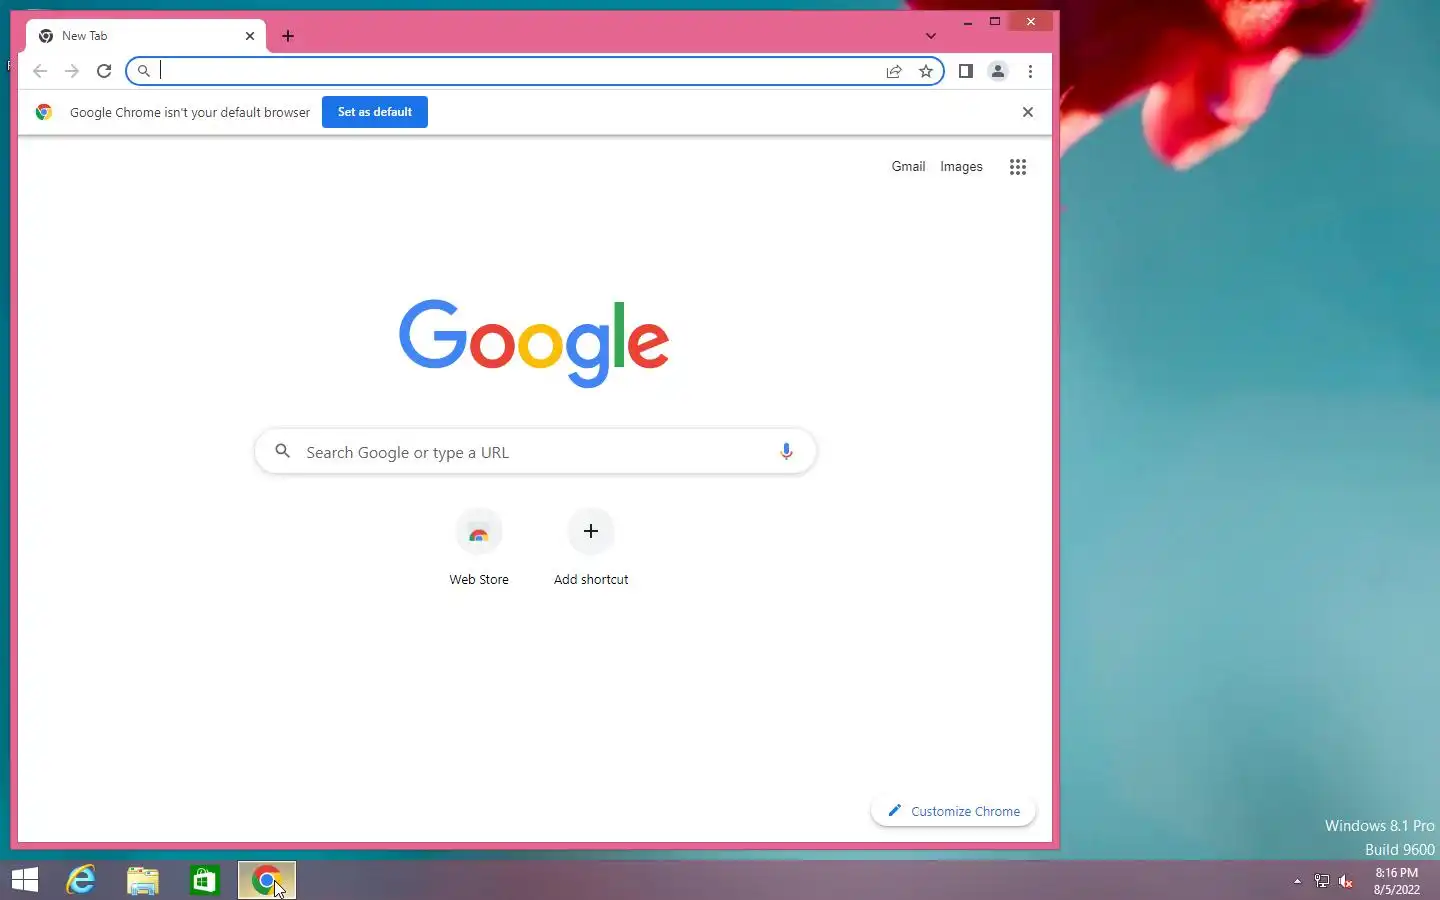Screen dimensions: 1440x900
Task: Click the Add shortcut plus tile
Action: point(591,548)
